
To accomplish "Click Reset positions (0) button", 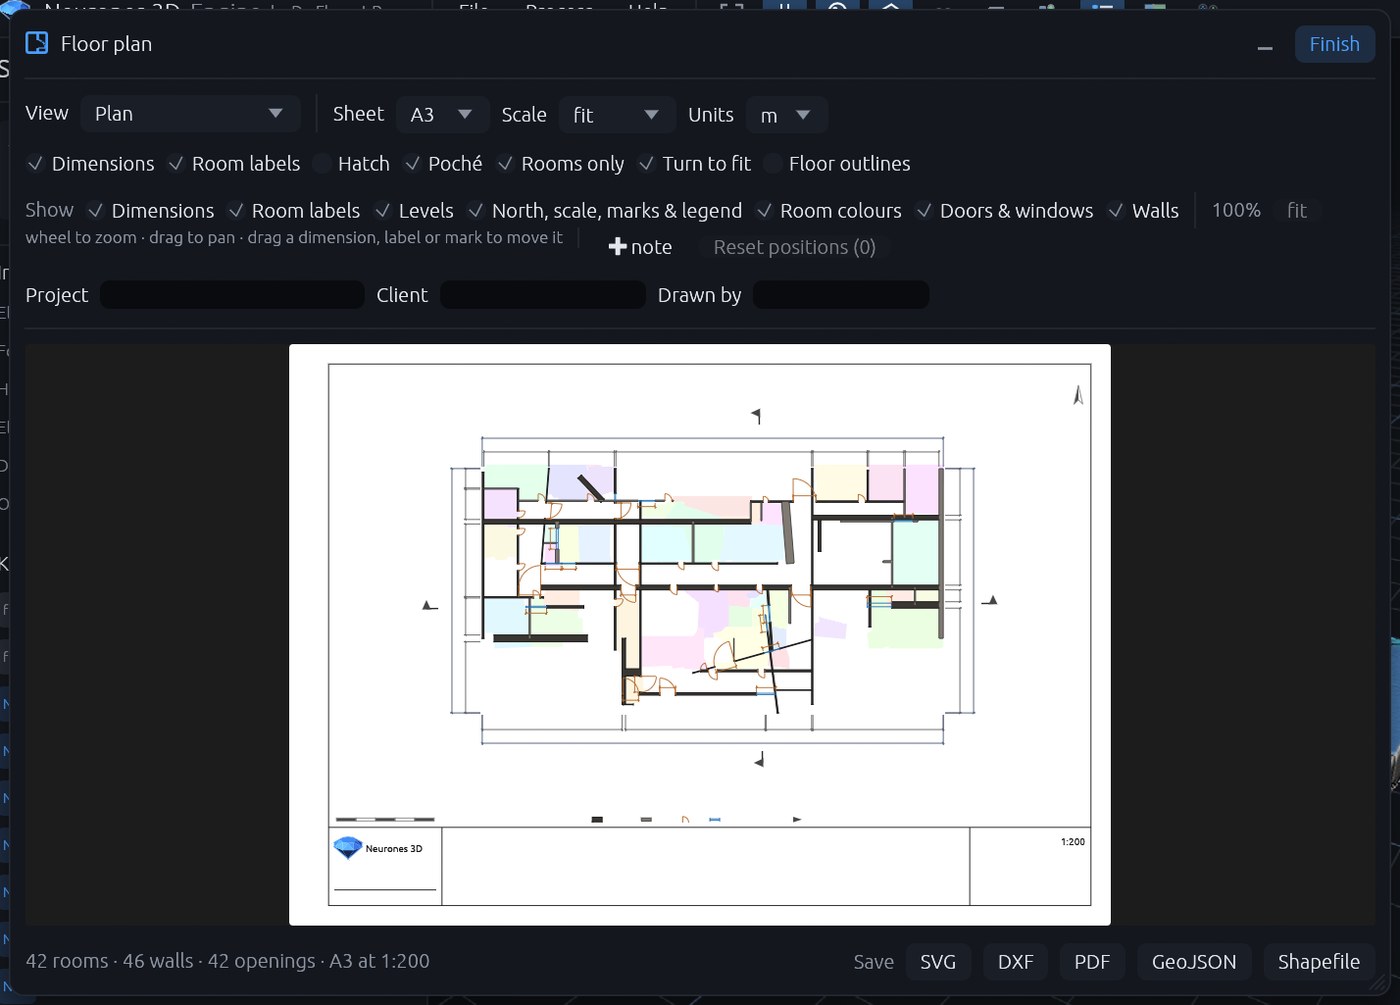I will pos(794,247).
